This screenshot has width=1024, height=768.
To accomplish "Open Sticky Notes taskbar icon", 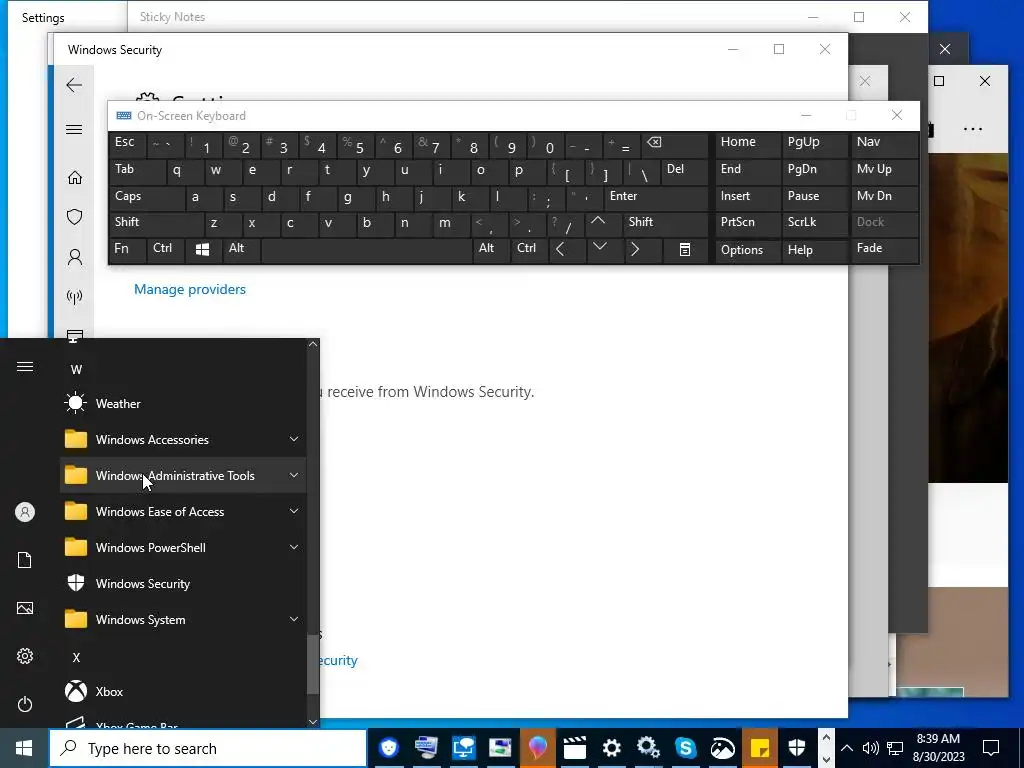I will pos(759,748).
